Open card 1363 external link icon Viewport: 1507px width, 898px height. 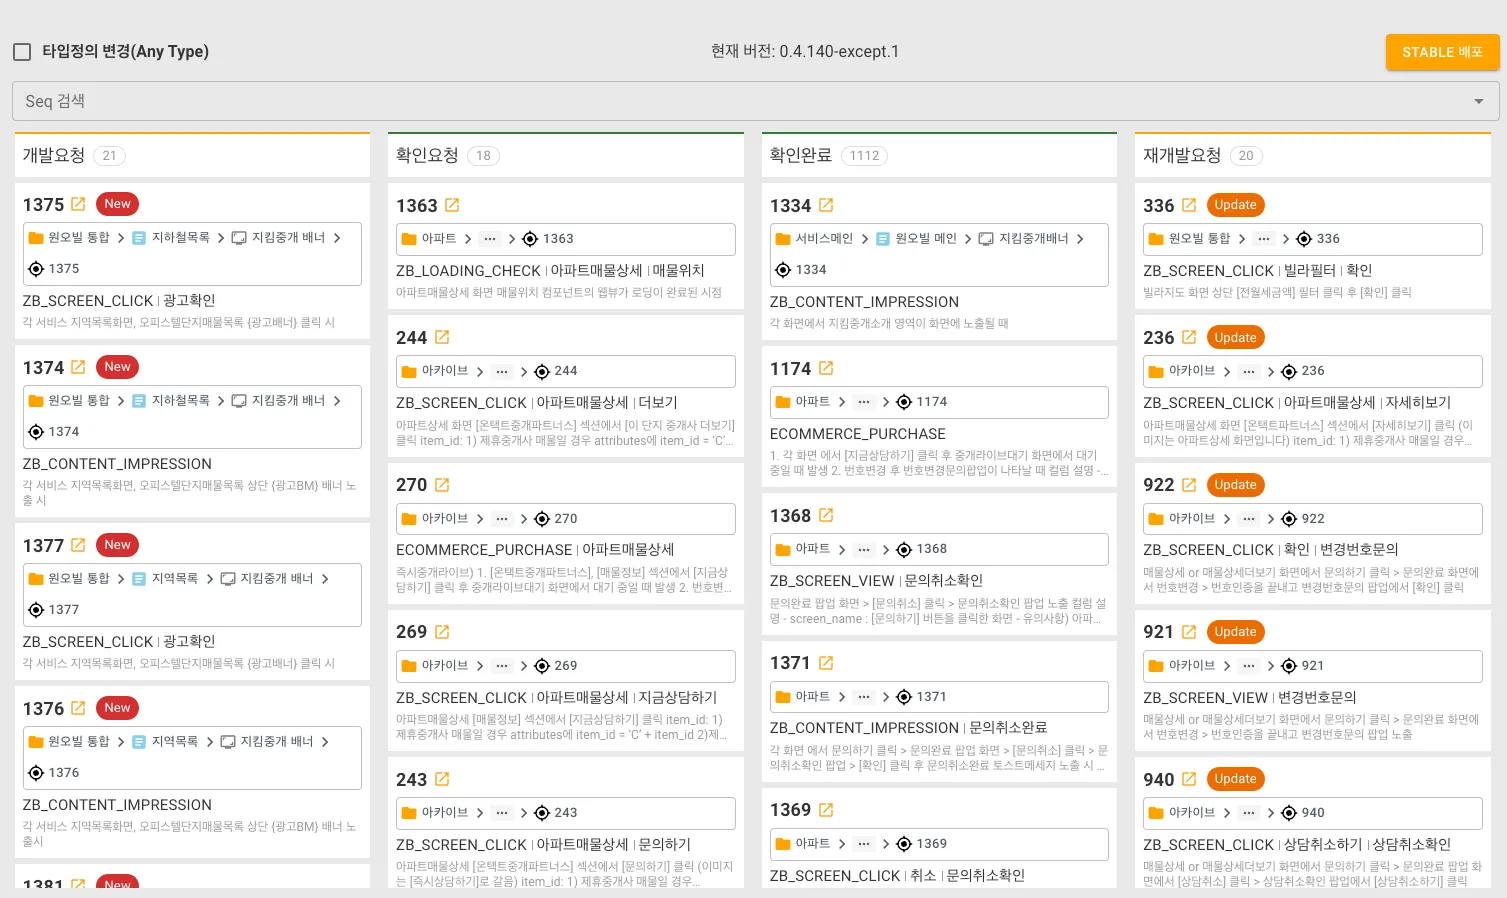tap(452, 205)
